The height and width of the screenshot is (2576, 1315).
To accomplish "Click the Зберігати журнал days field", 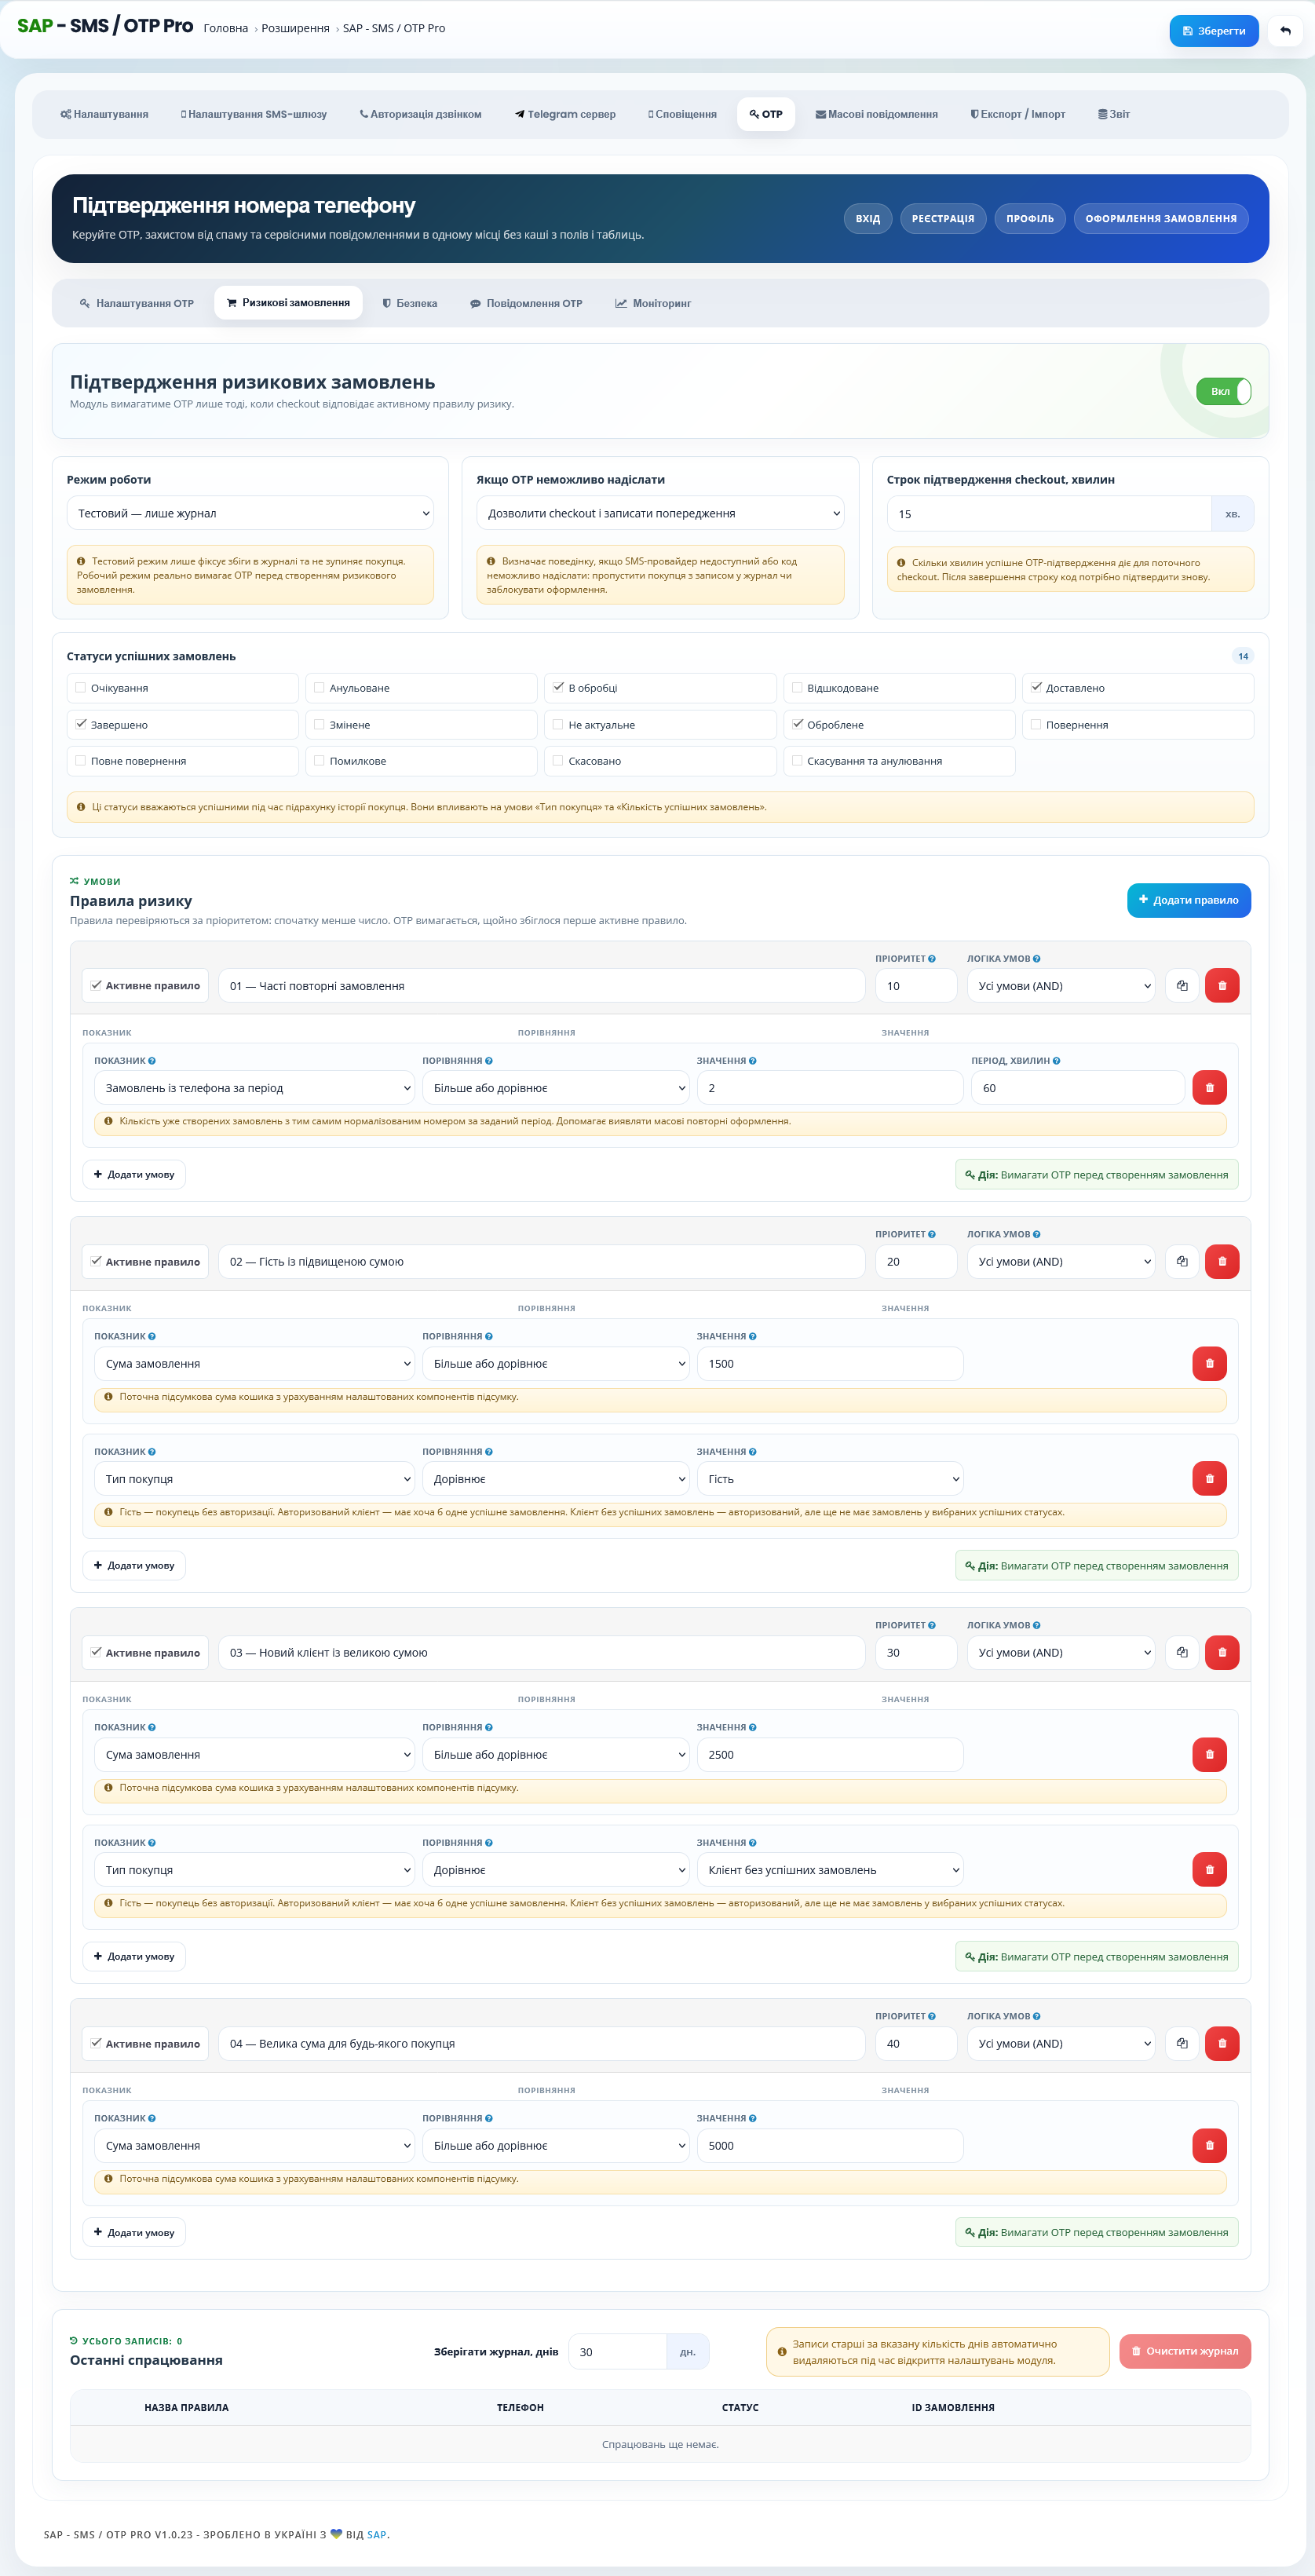I will click(x=617, y=2351).
